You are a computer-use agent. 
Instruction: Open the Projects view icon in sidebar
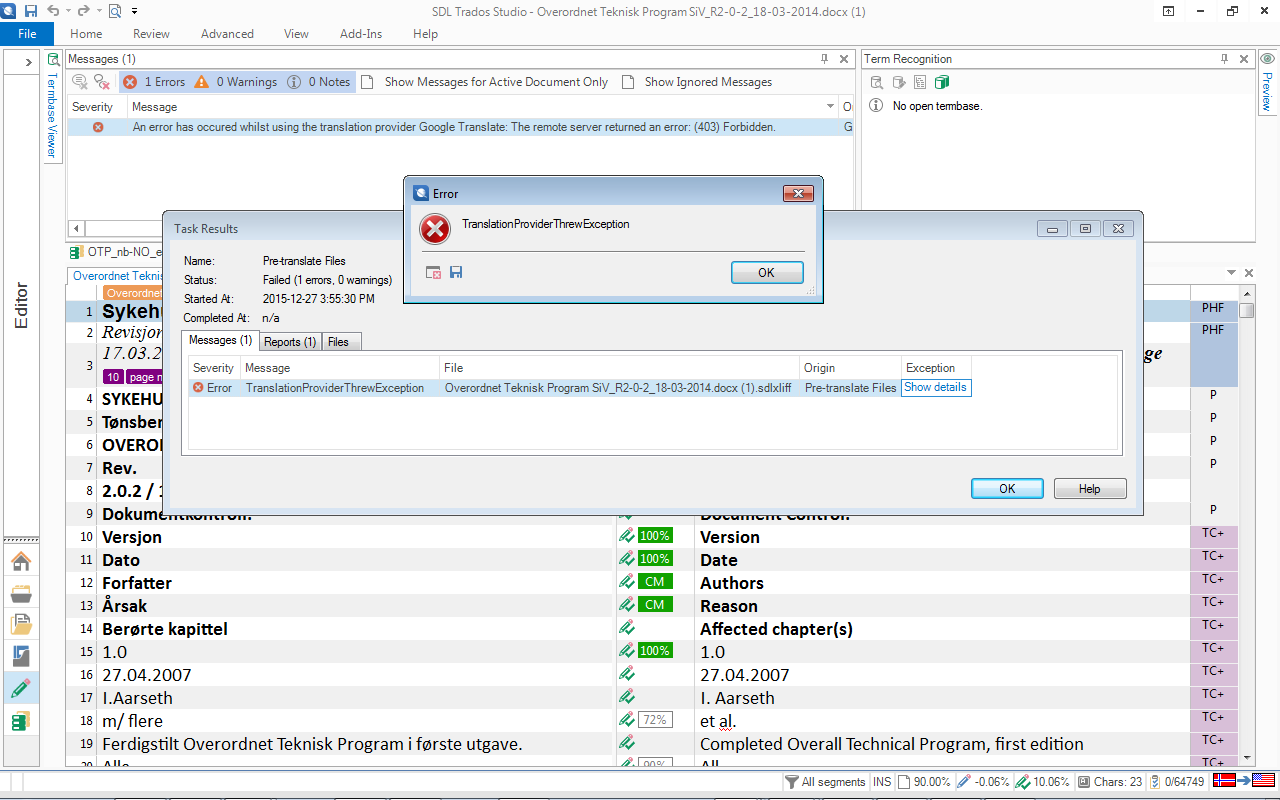pyautogui.click(x=20, y=594)
